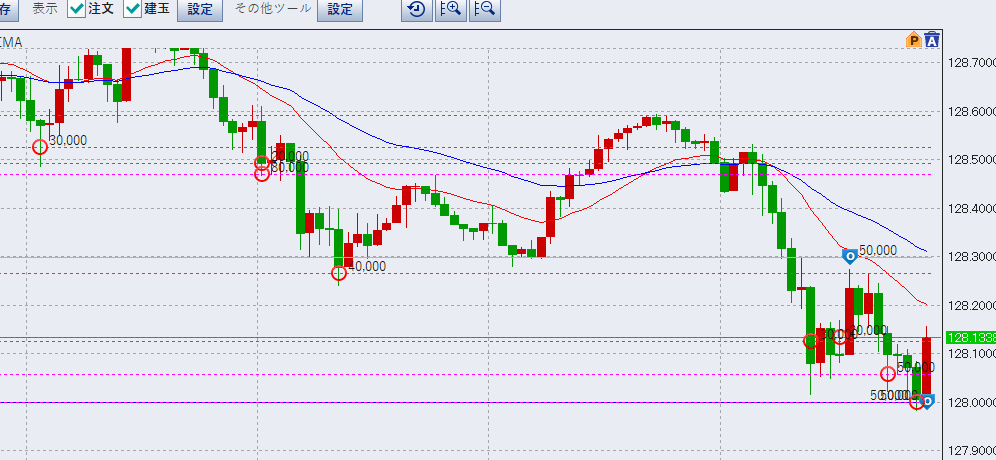
Task: Zoom out the chart with the magnifier-minus icon
Action: click(484, 10)
